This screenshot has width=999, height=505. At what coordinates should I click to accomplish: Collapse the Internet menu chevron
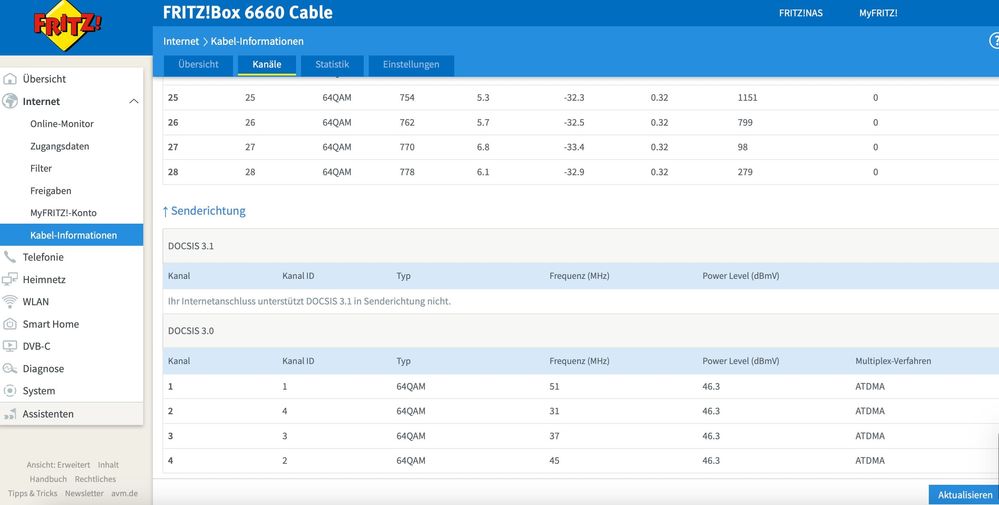click(134, 102)
